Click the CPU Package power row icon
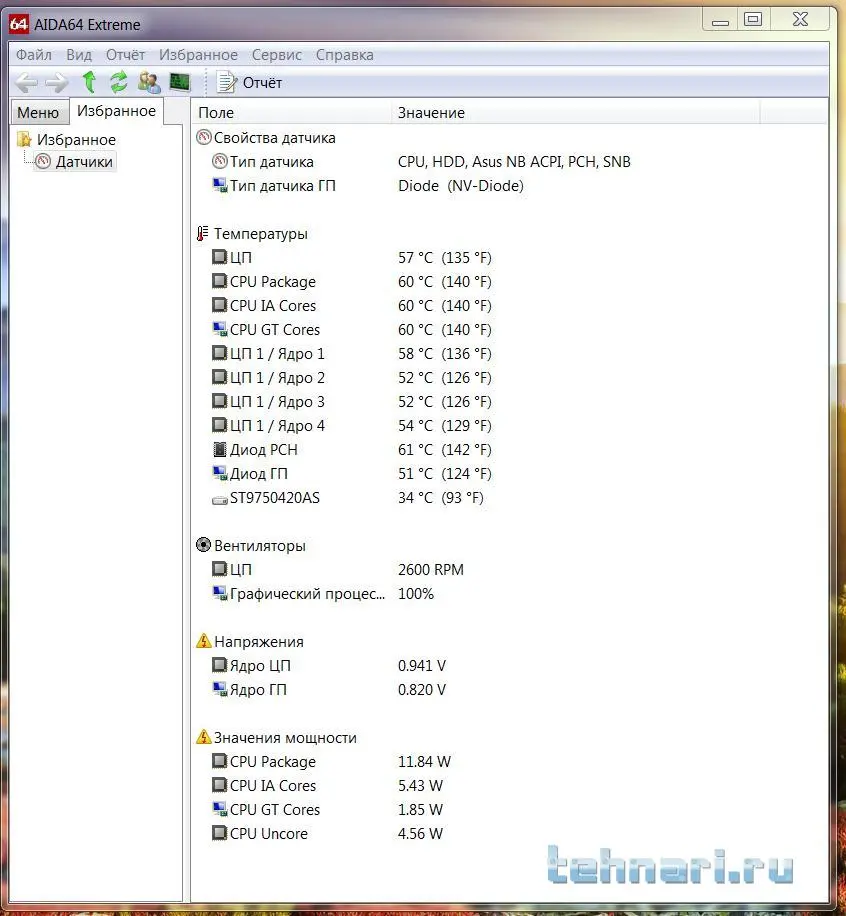 220,761
